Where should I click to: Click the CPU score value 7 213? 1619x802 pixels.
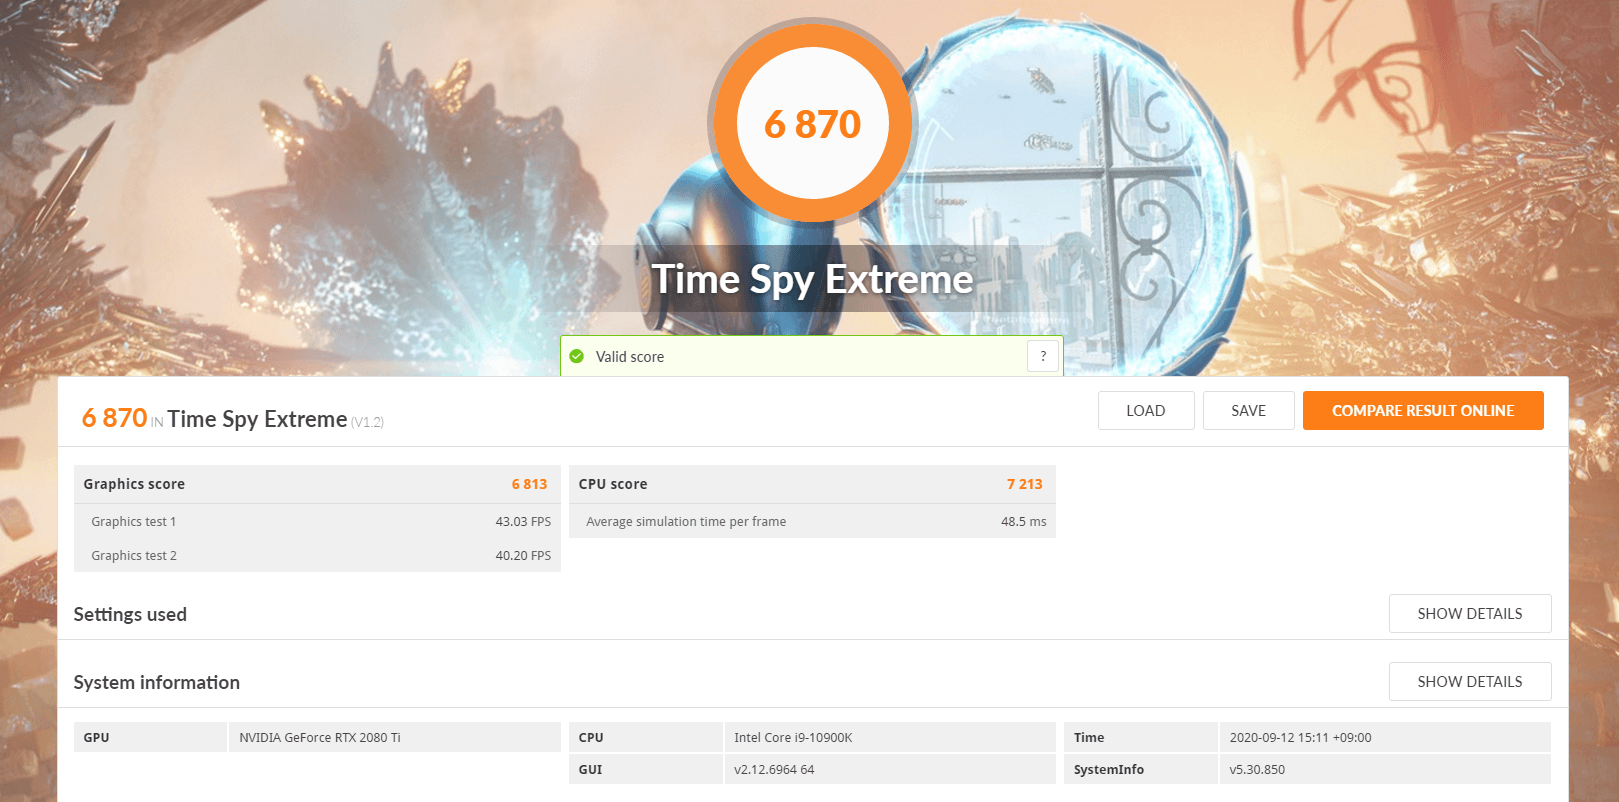1024,484
